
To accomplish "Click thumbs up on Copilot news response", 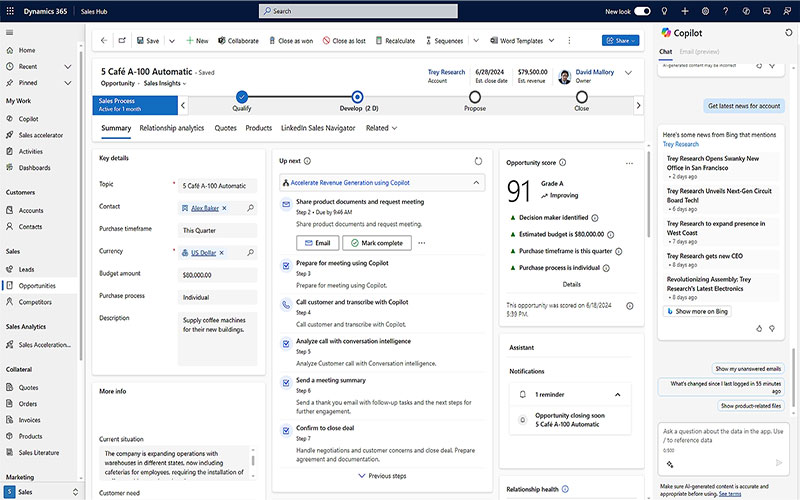I will tap(759, 329).
